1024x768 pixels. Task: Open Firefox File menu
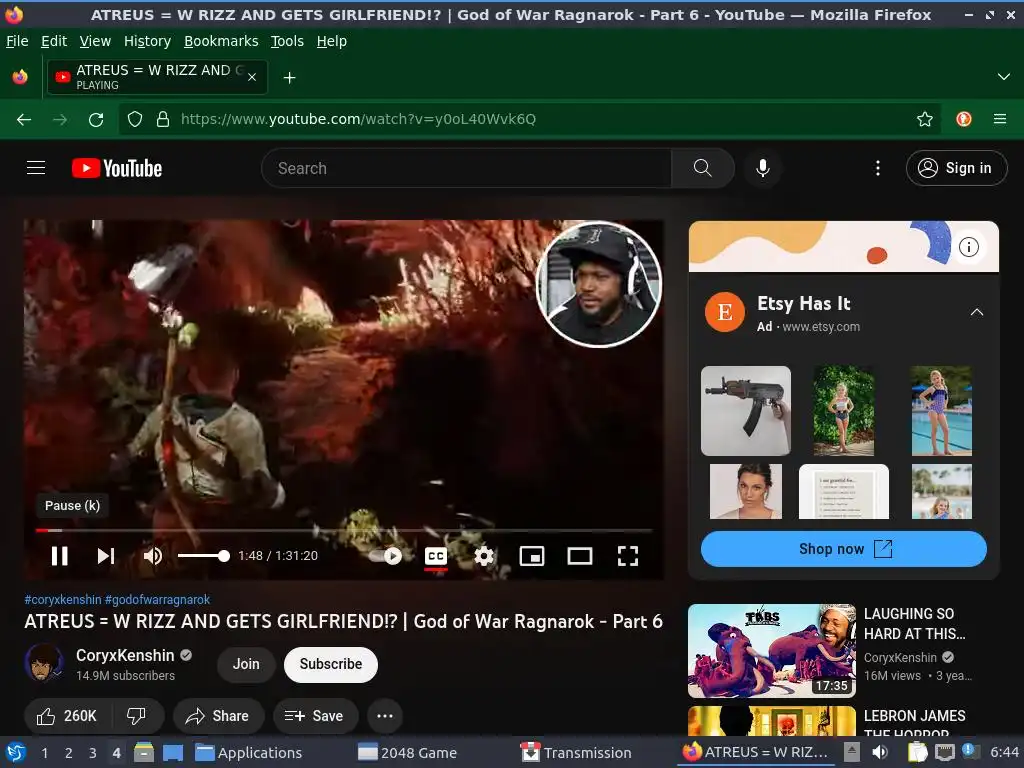tap(17, 41)
